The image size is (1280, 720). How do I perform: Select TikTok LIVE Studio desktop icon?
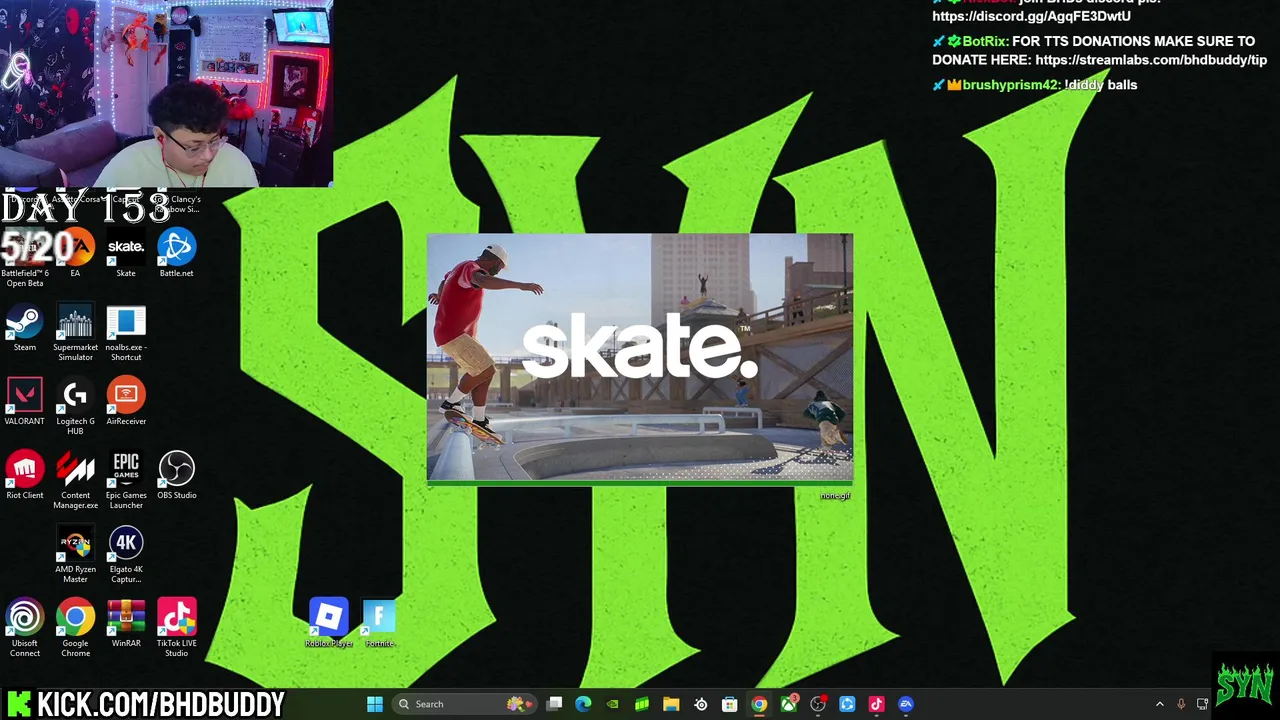click(176, 629)
